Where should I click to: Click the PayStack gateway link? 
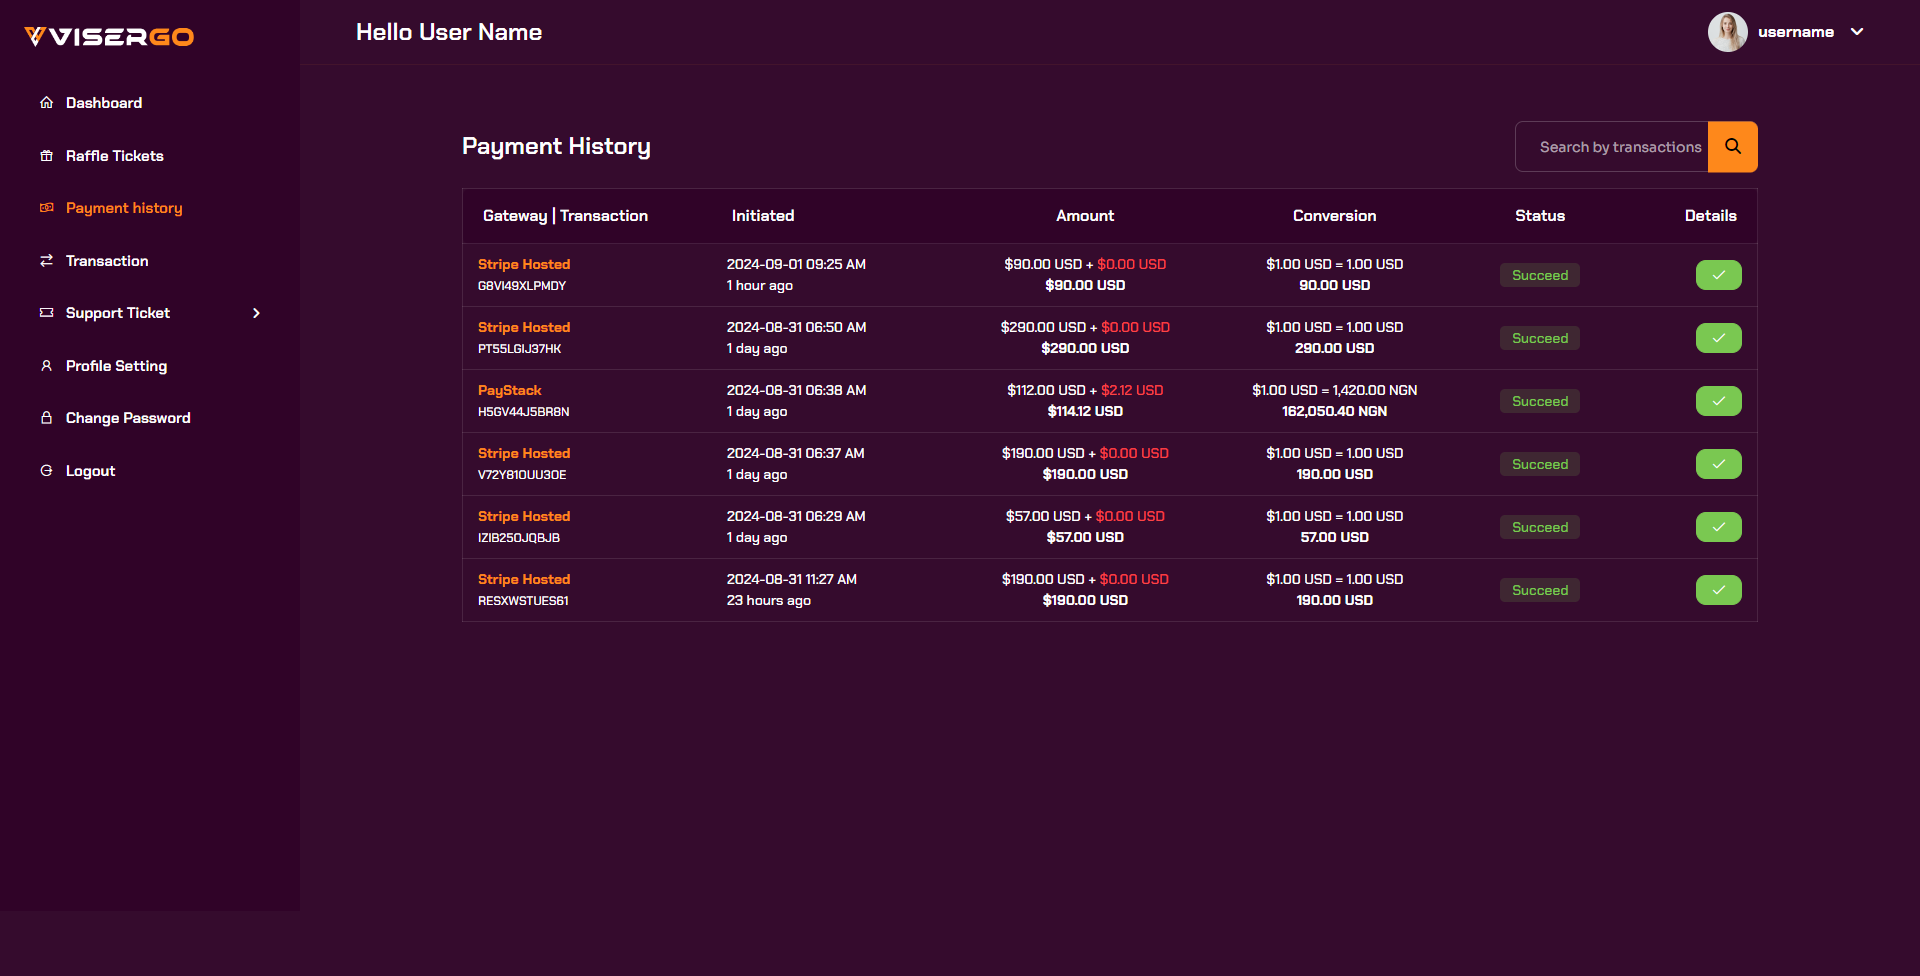(509, 390)
